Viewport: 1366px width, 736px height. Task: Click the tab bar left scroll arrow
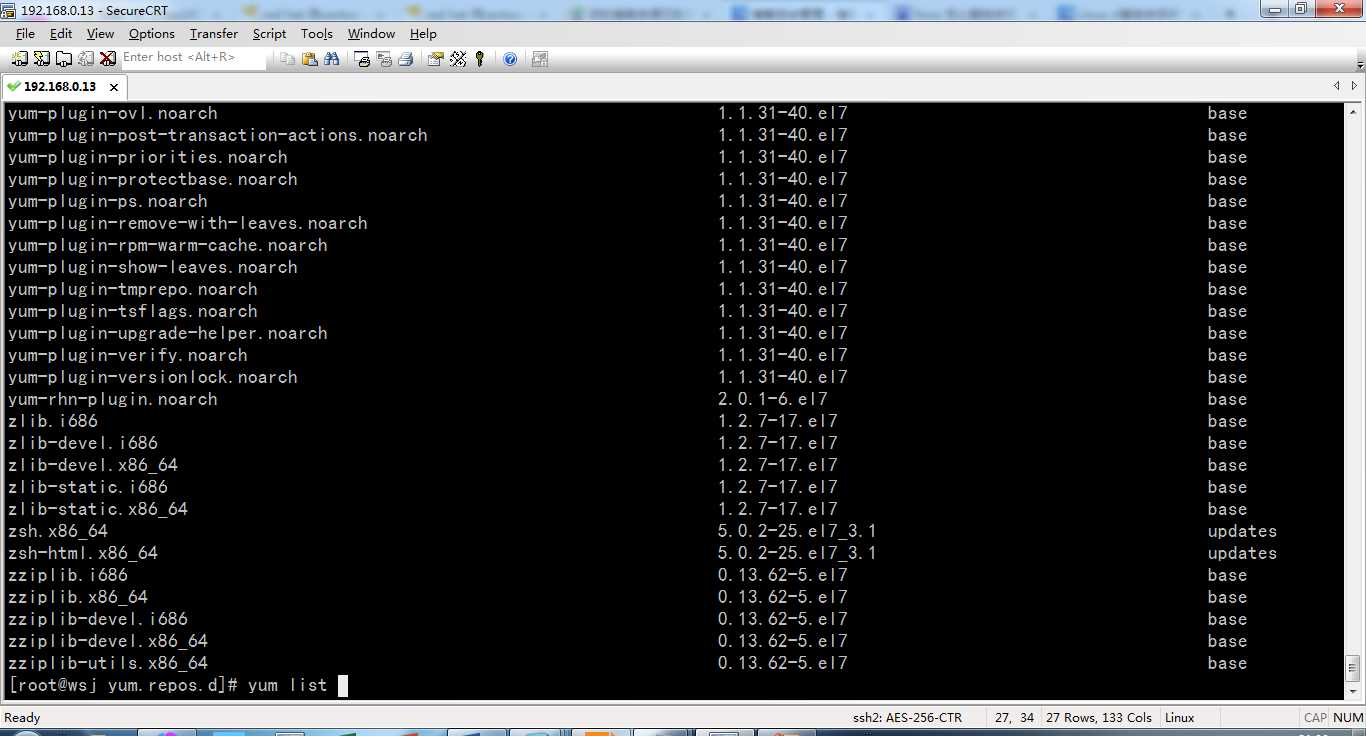click(x=1337, y=86)
